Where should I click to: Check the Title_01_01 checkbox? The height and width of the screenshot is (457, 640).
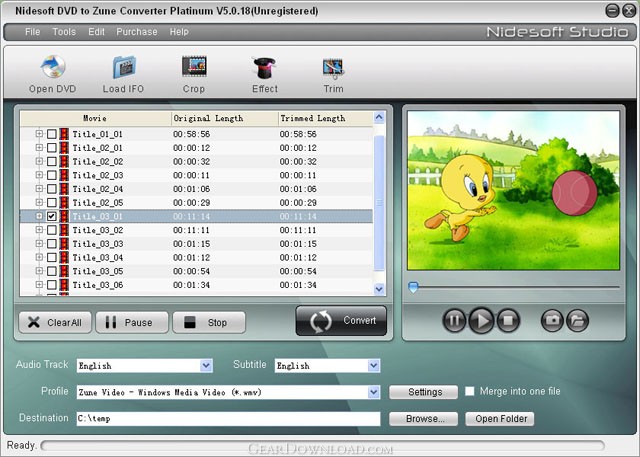(51, 134)
